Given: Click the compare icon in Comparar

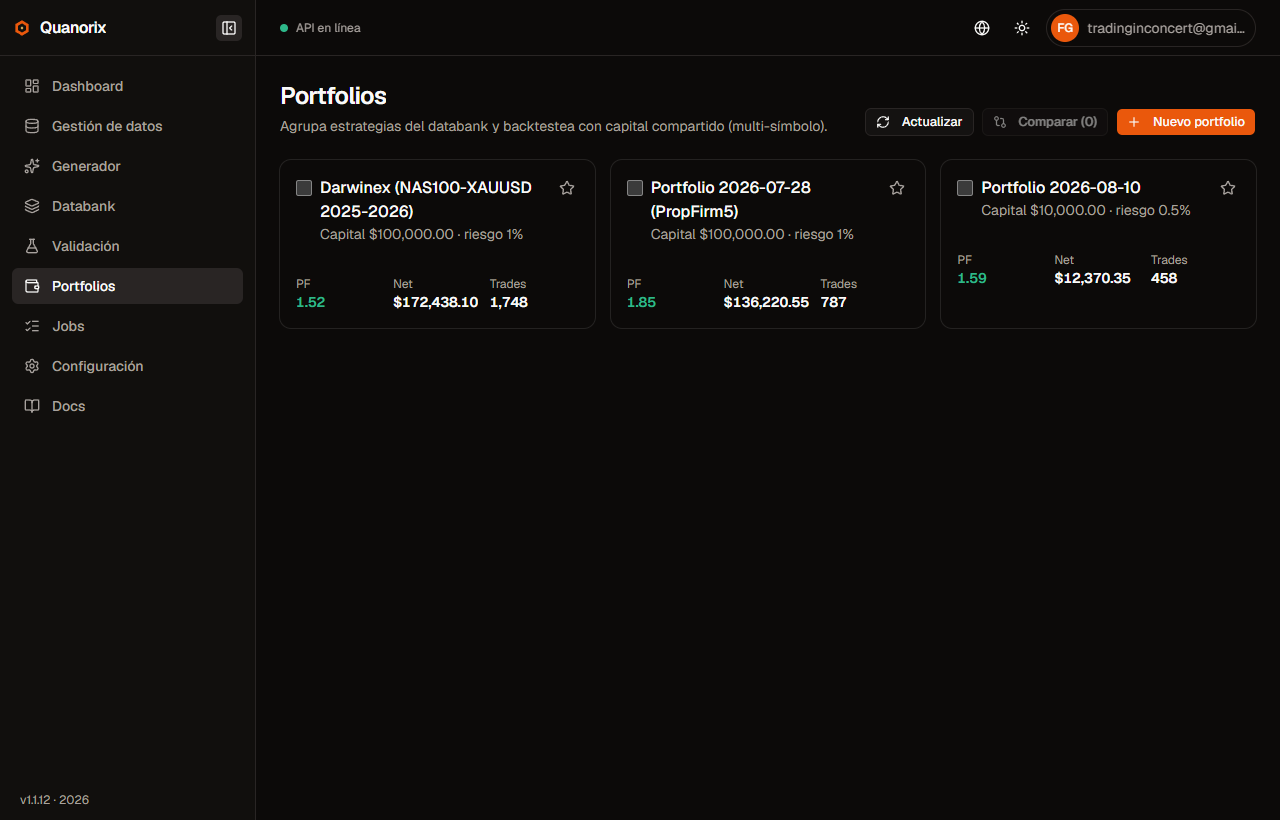Looking at the screenshot, I should click(999, 122).
